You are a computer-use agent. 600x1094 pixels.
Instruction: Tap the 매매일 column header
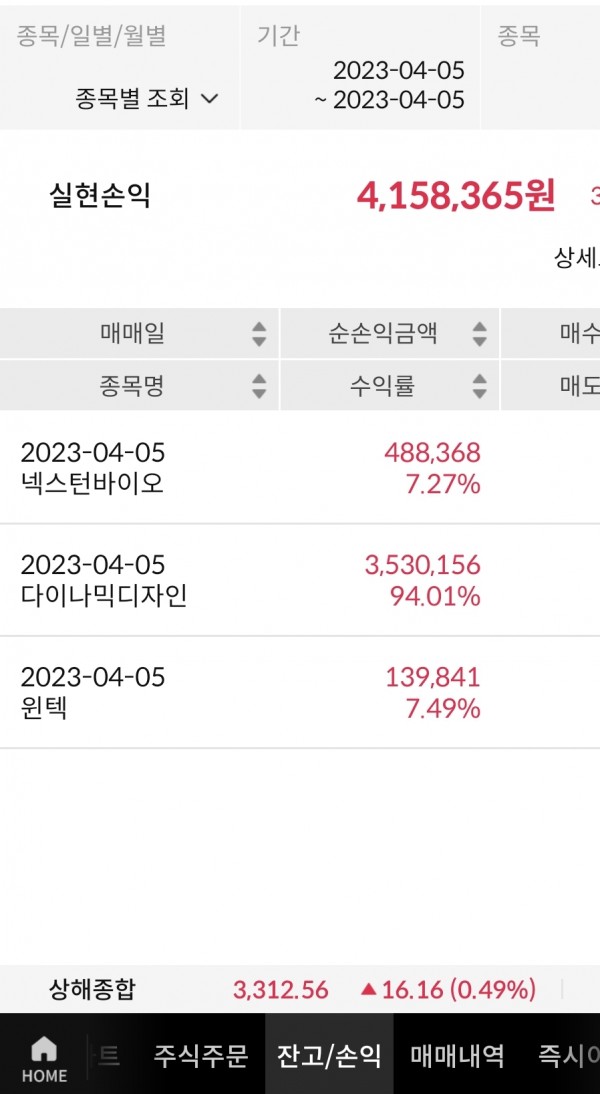(x=132, y=334)
